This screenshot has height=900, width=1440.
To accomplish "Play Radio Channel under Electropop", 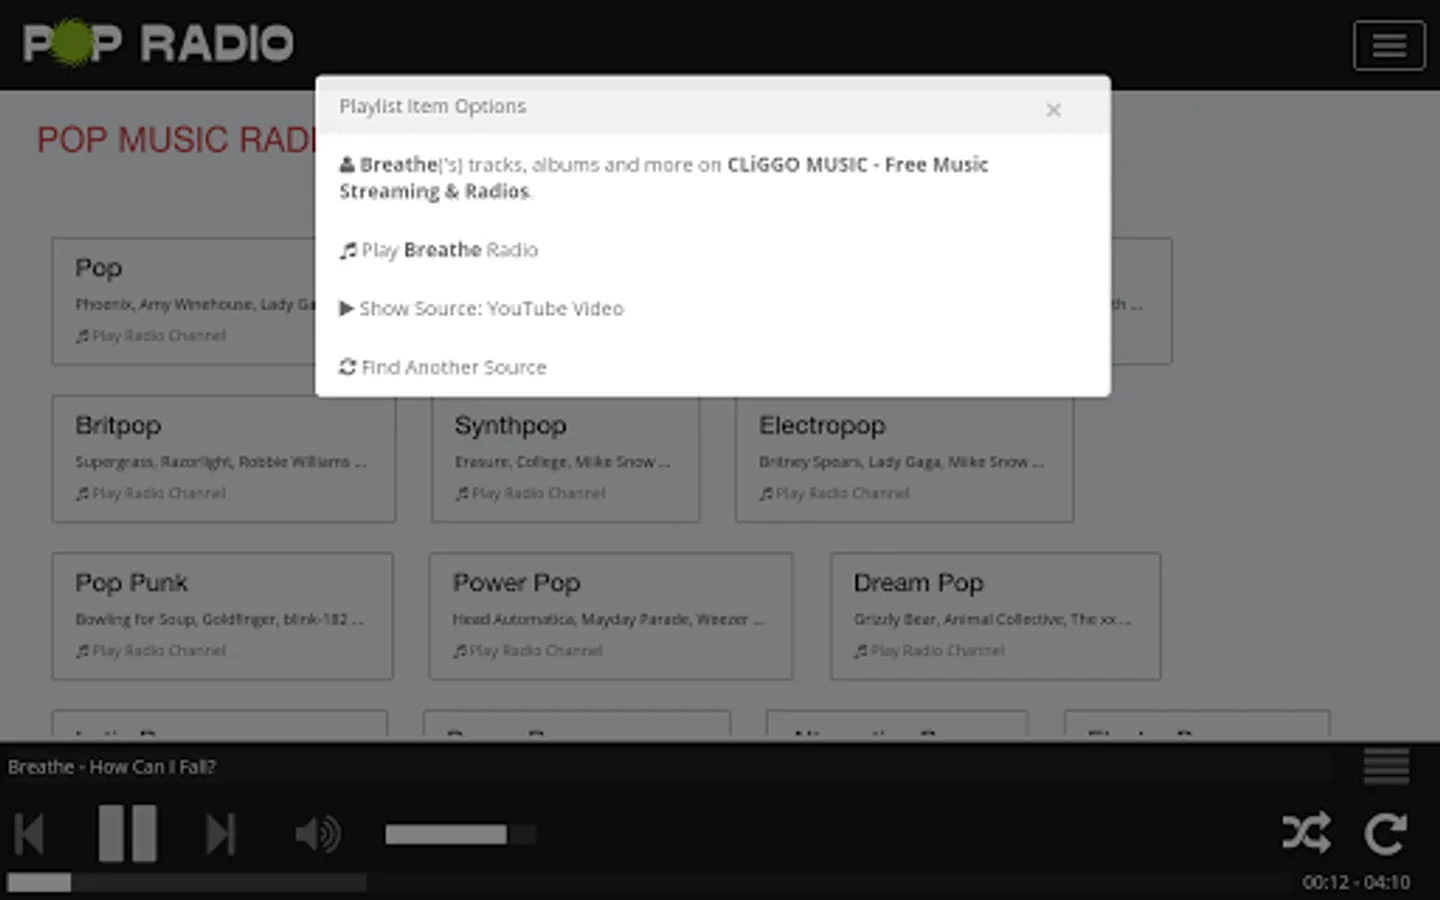I will coord(835,493).
